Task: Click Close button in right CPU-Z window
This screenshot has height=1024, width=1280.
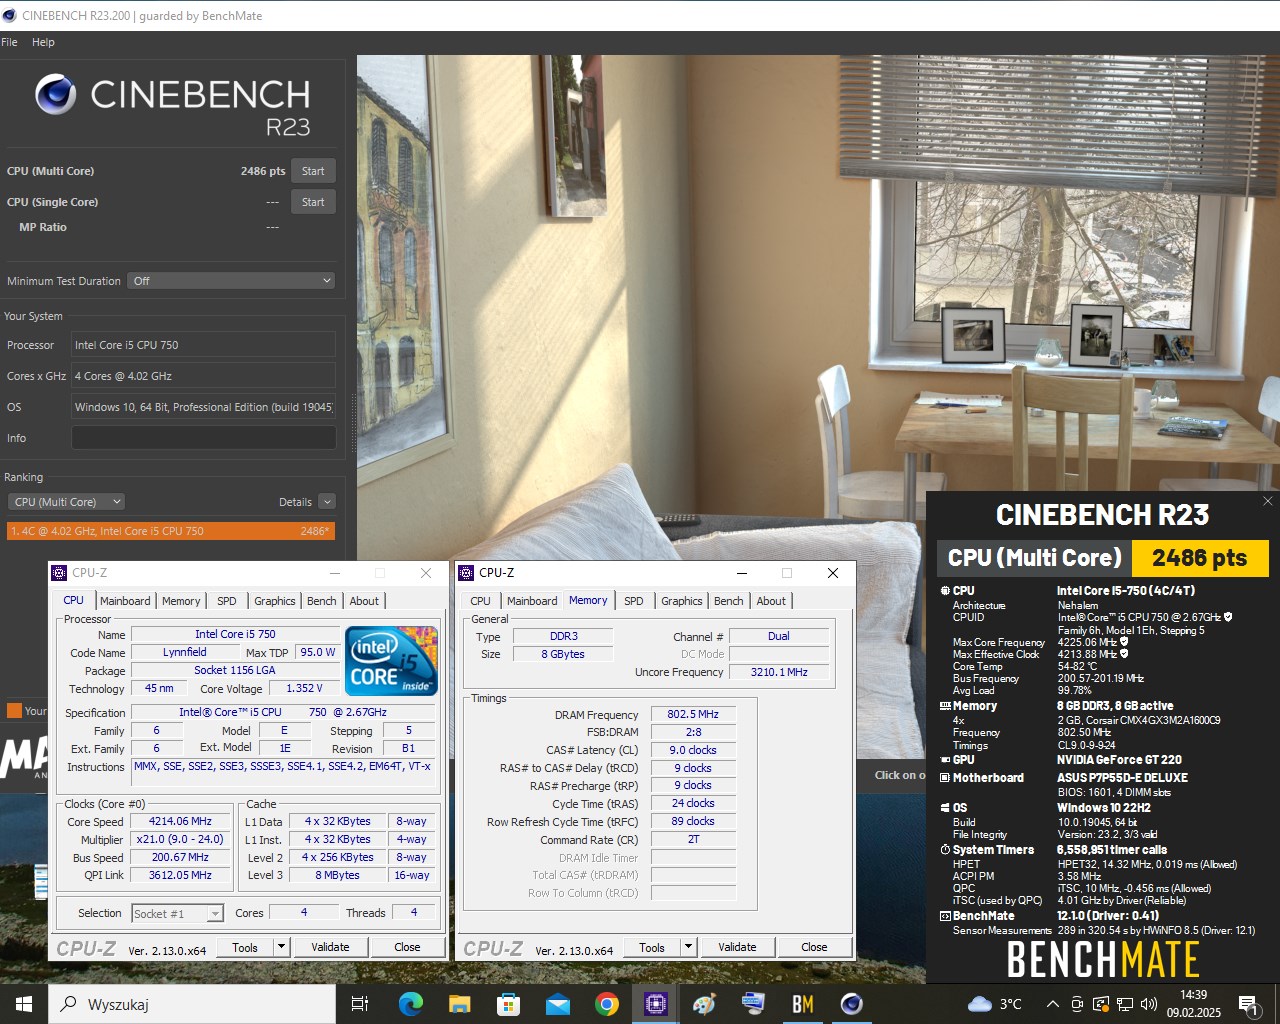Action: pos(814,947)
